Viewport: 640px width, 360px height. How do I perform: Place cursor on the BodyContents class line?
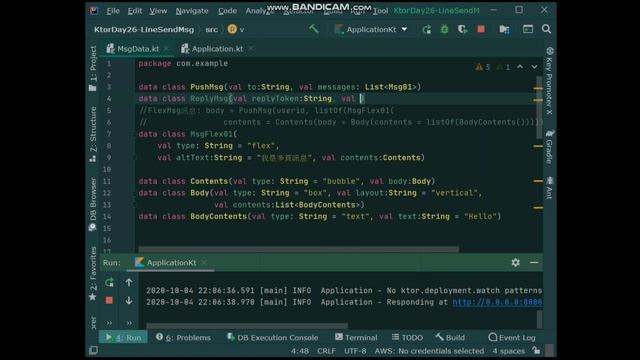coord(319,216)
